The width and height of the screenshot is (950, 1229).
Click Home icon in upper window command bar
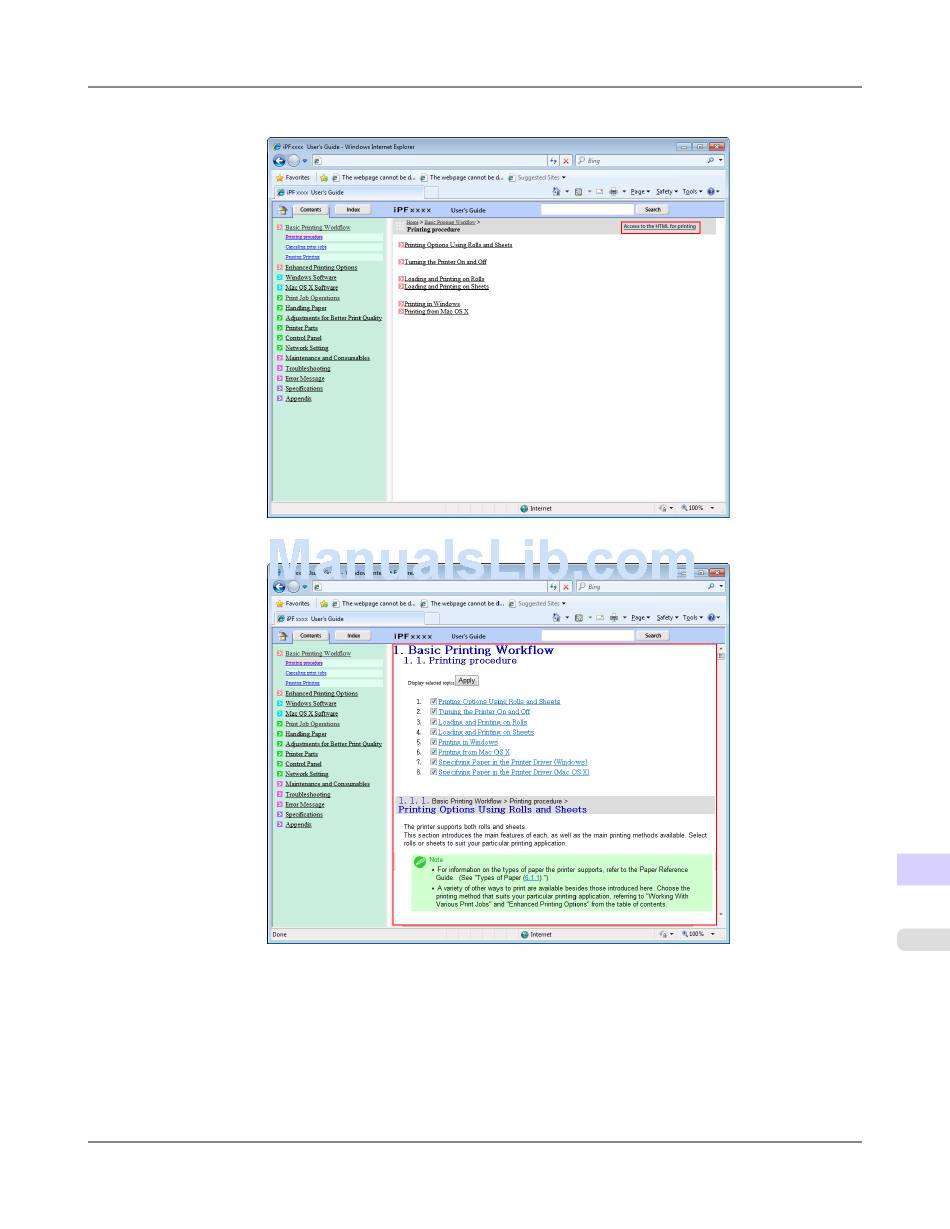click(556, 192)
